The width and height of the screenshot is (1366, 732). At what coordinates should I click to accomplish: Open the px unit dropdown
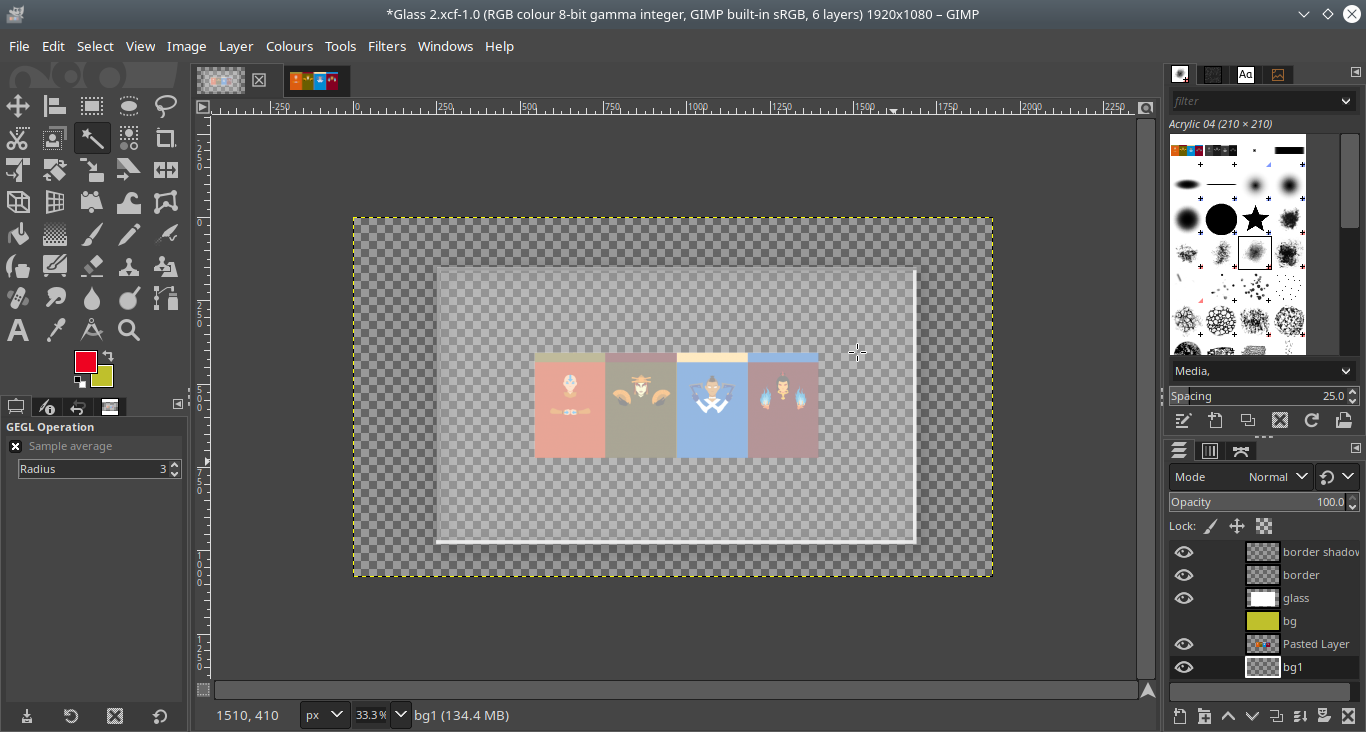coord(326,715)
